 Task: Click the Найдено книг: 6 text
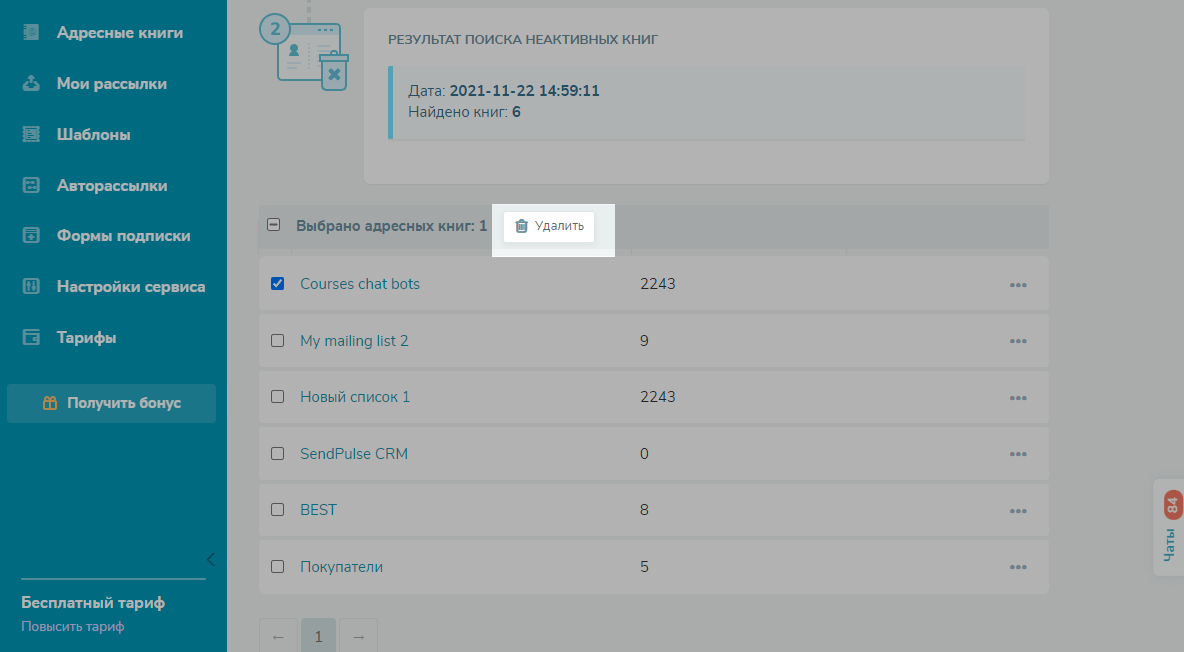(464, 112)
